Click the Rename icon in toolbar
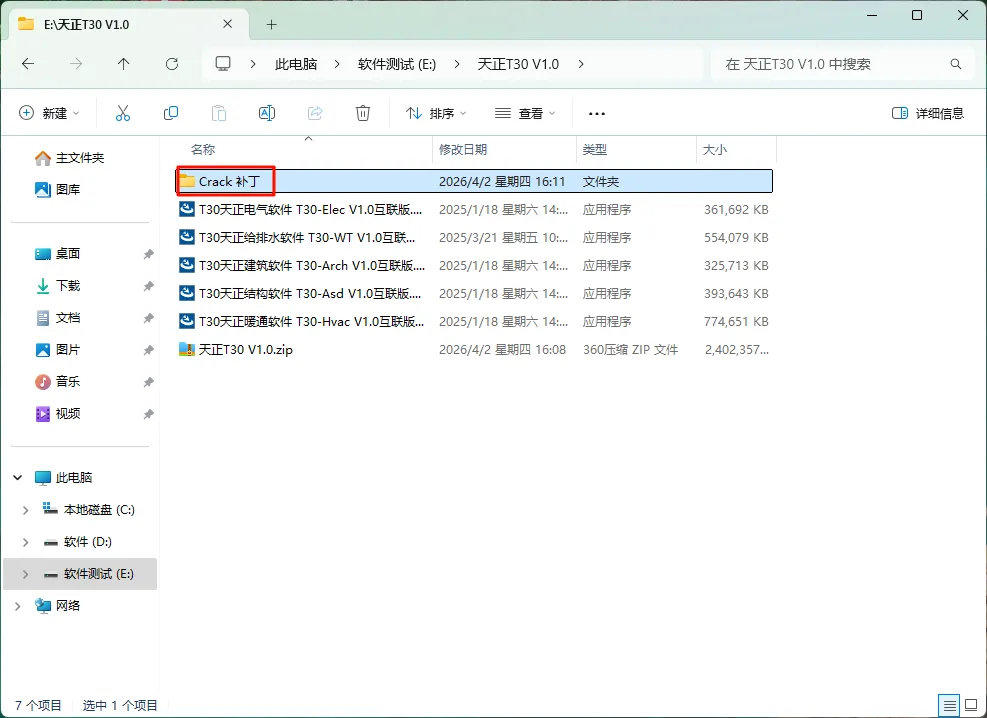987x718 pixels. point(267,113)
